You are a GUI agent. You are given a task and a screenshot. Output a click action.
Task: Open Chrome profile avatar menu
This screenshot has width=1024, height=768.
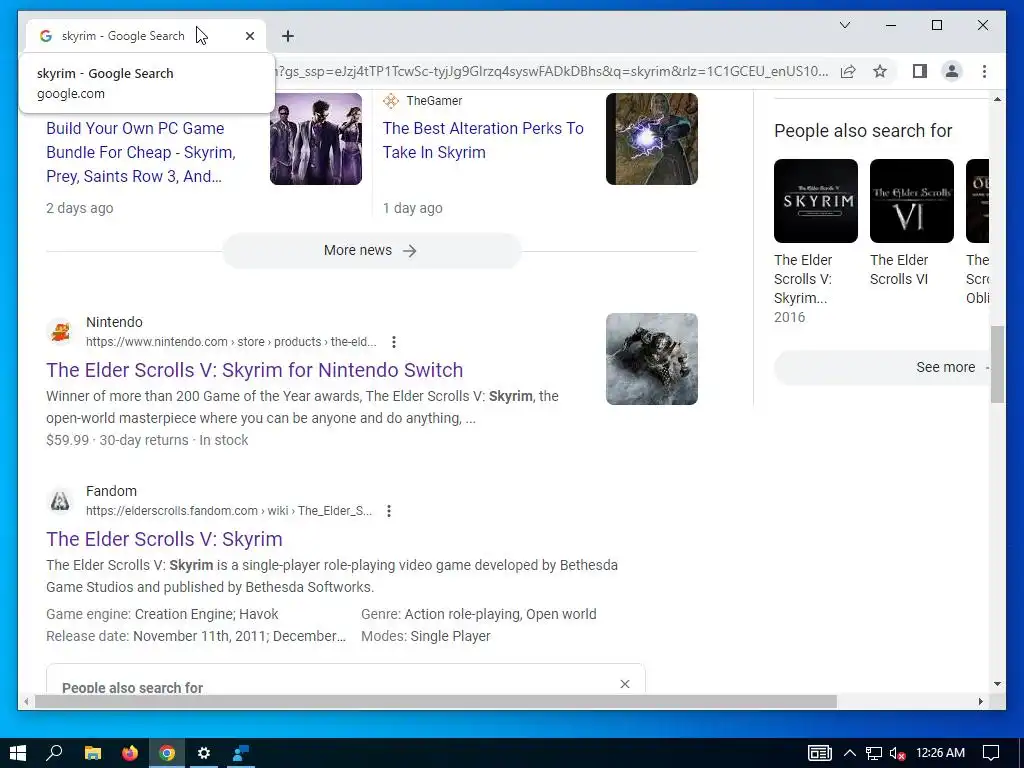tap(952, 71)
